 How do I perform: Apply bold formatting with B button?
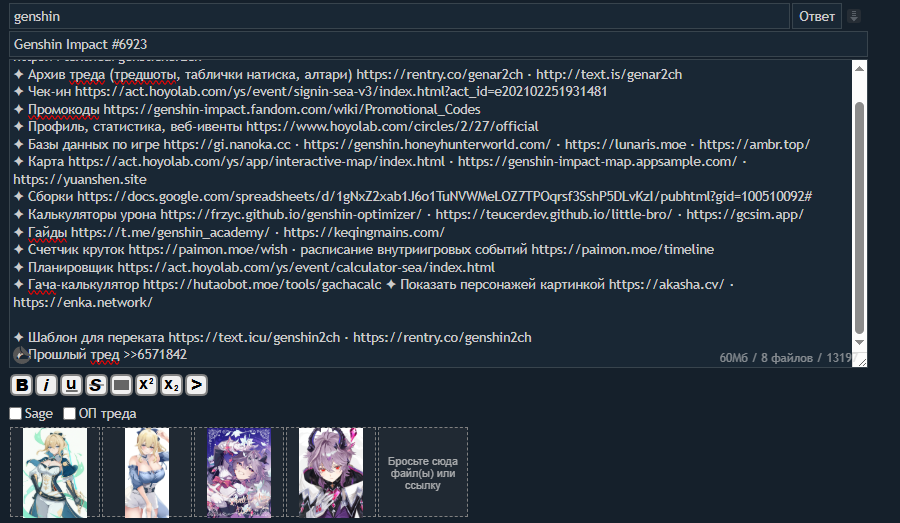point(22,385)
